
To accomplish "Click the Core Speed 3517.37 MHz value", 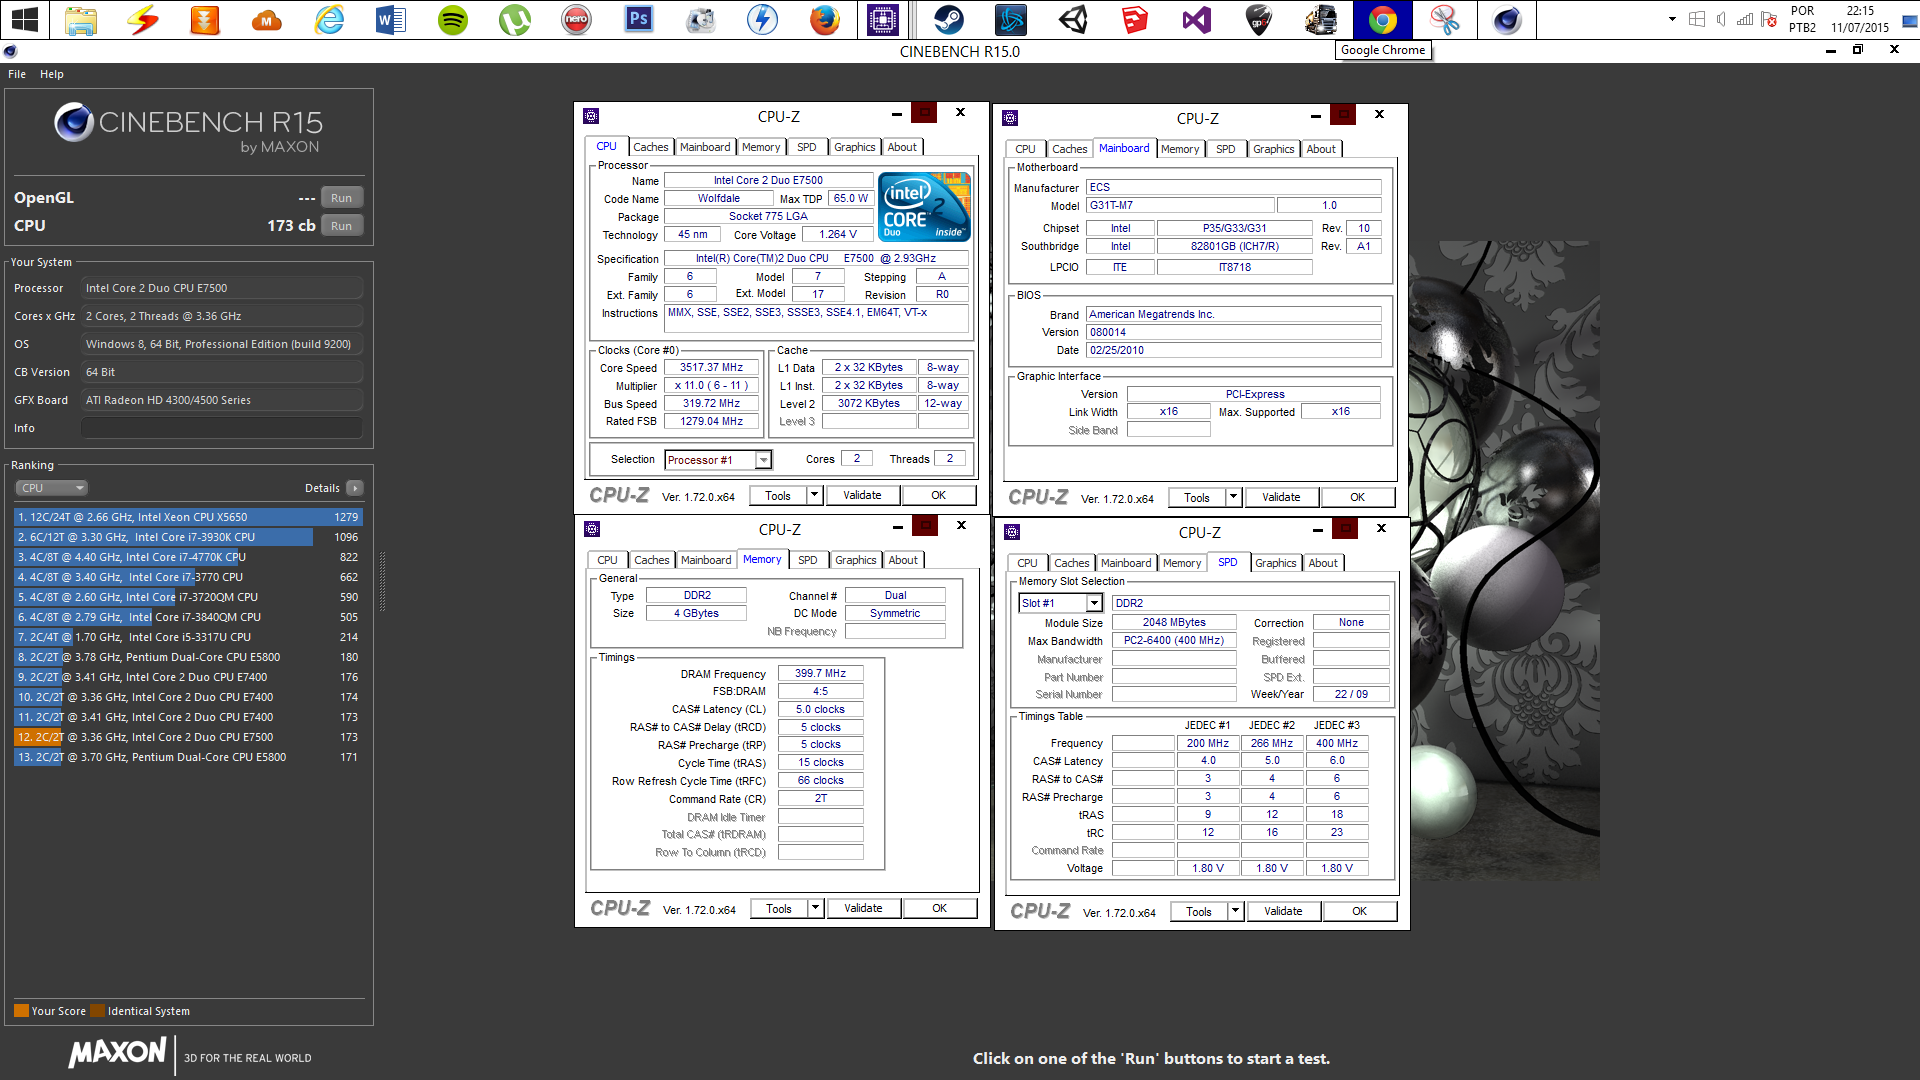I will pos(711,368).
